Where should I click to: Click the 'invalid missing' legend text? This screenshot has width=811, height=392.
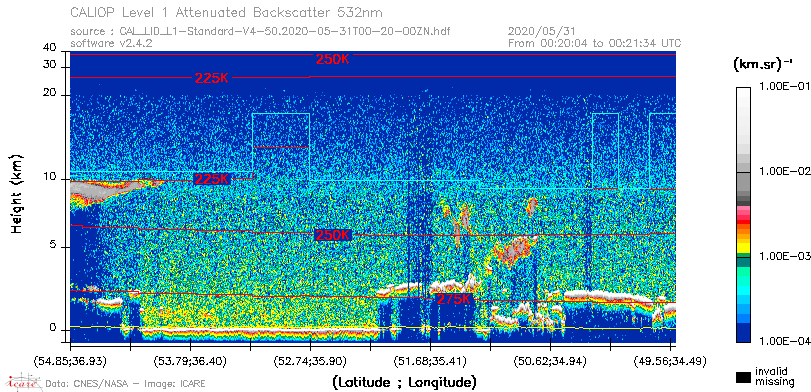tap(774, 377)
